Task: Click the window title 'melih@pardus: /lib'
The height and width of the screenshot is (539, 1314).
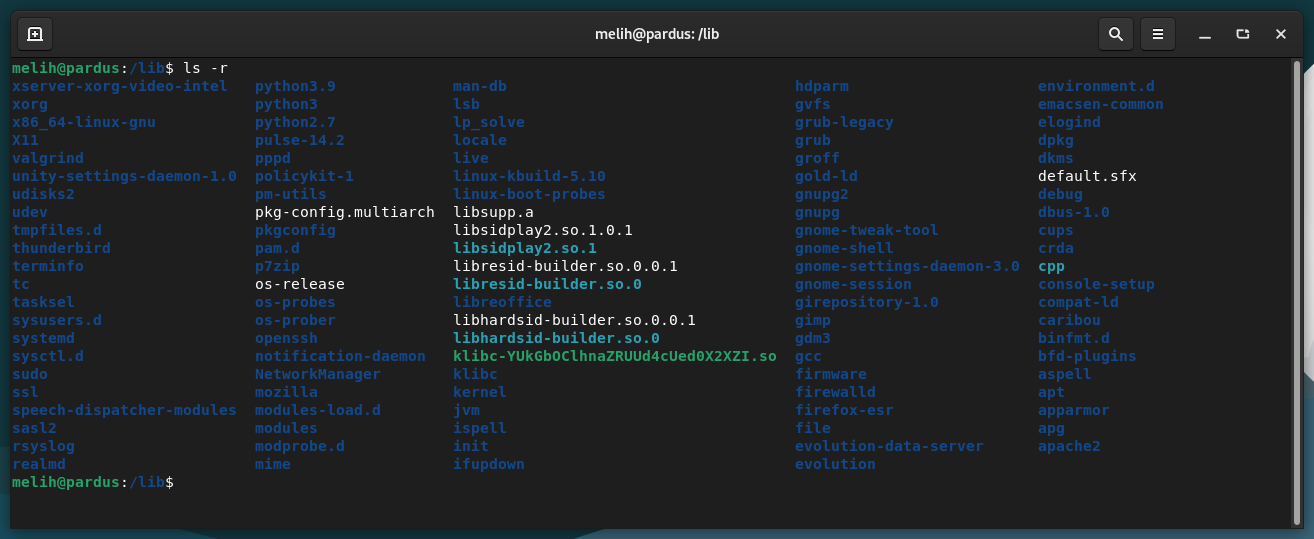Action: pos(657,34)
